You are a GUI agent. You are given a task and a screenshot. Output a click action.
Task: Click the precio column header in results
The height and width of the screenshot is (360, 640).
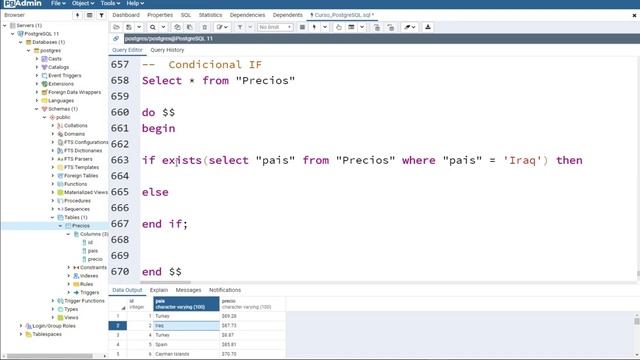[x=252, y=304]
